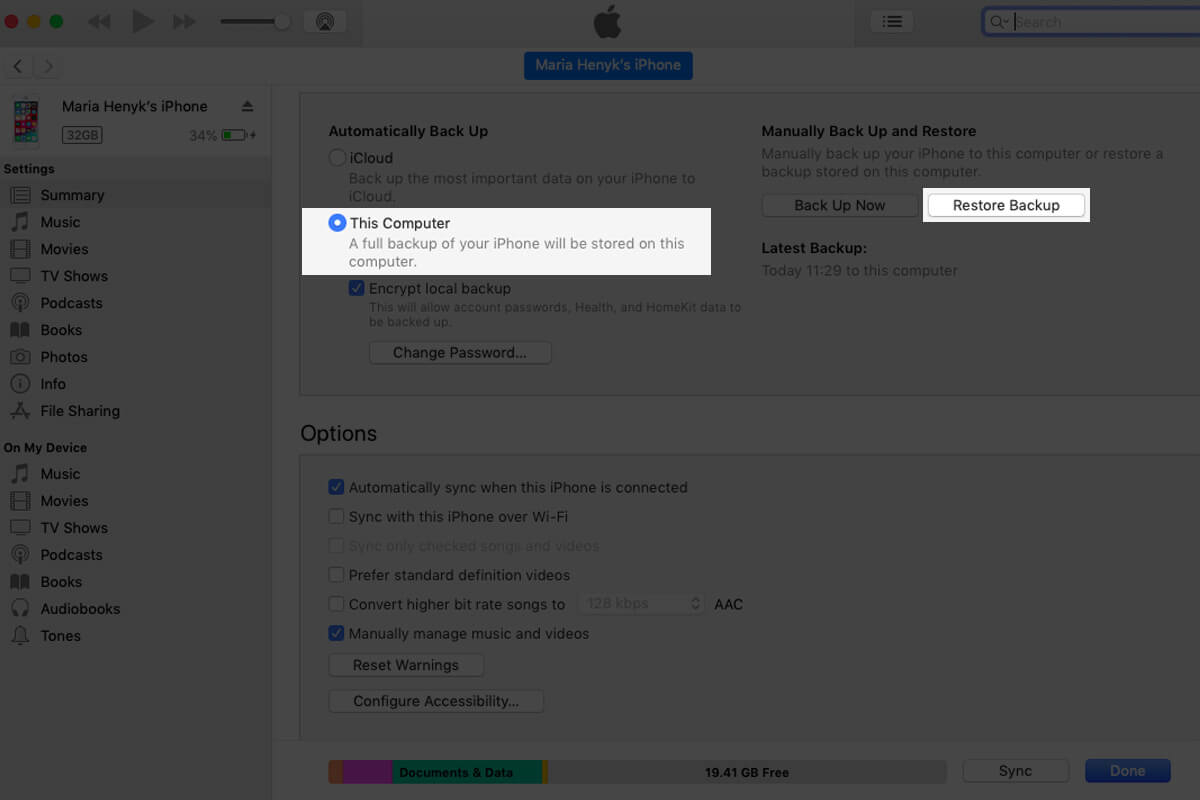Screen dimensions: 1200x800
Task: Adjust the volume slider
Action: coord(283,21)
